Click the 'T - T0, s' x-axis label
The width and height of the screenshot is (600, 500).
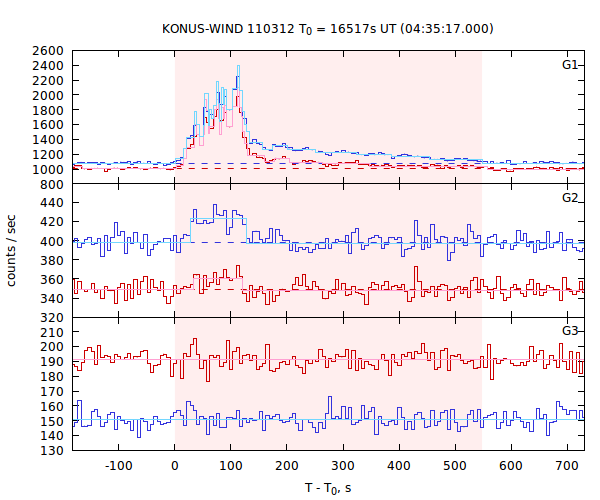click(x=328, y=488)
